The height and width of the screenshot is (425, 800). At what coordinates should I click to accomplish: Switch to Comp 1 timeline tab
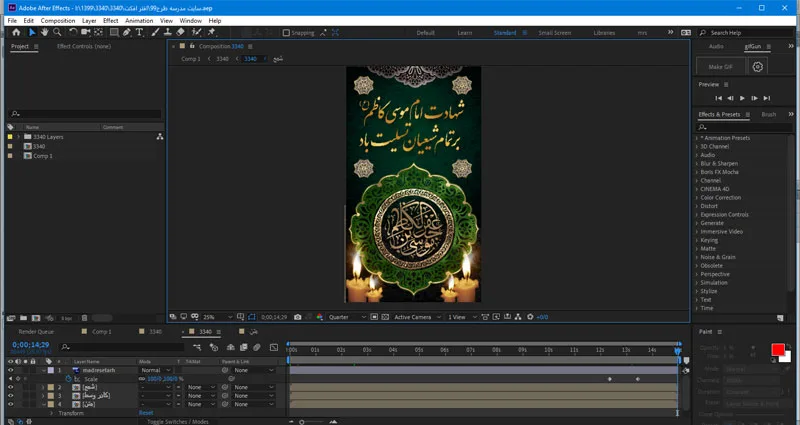click(x=102, y=332)
